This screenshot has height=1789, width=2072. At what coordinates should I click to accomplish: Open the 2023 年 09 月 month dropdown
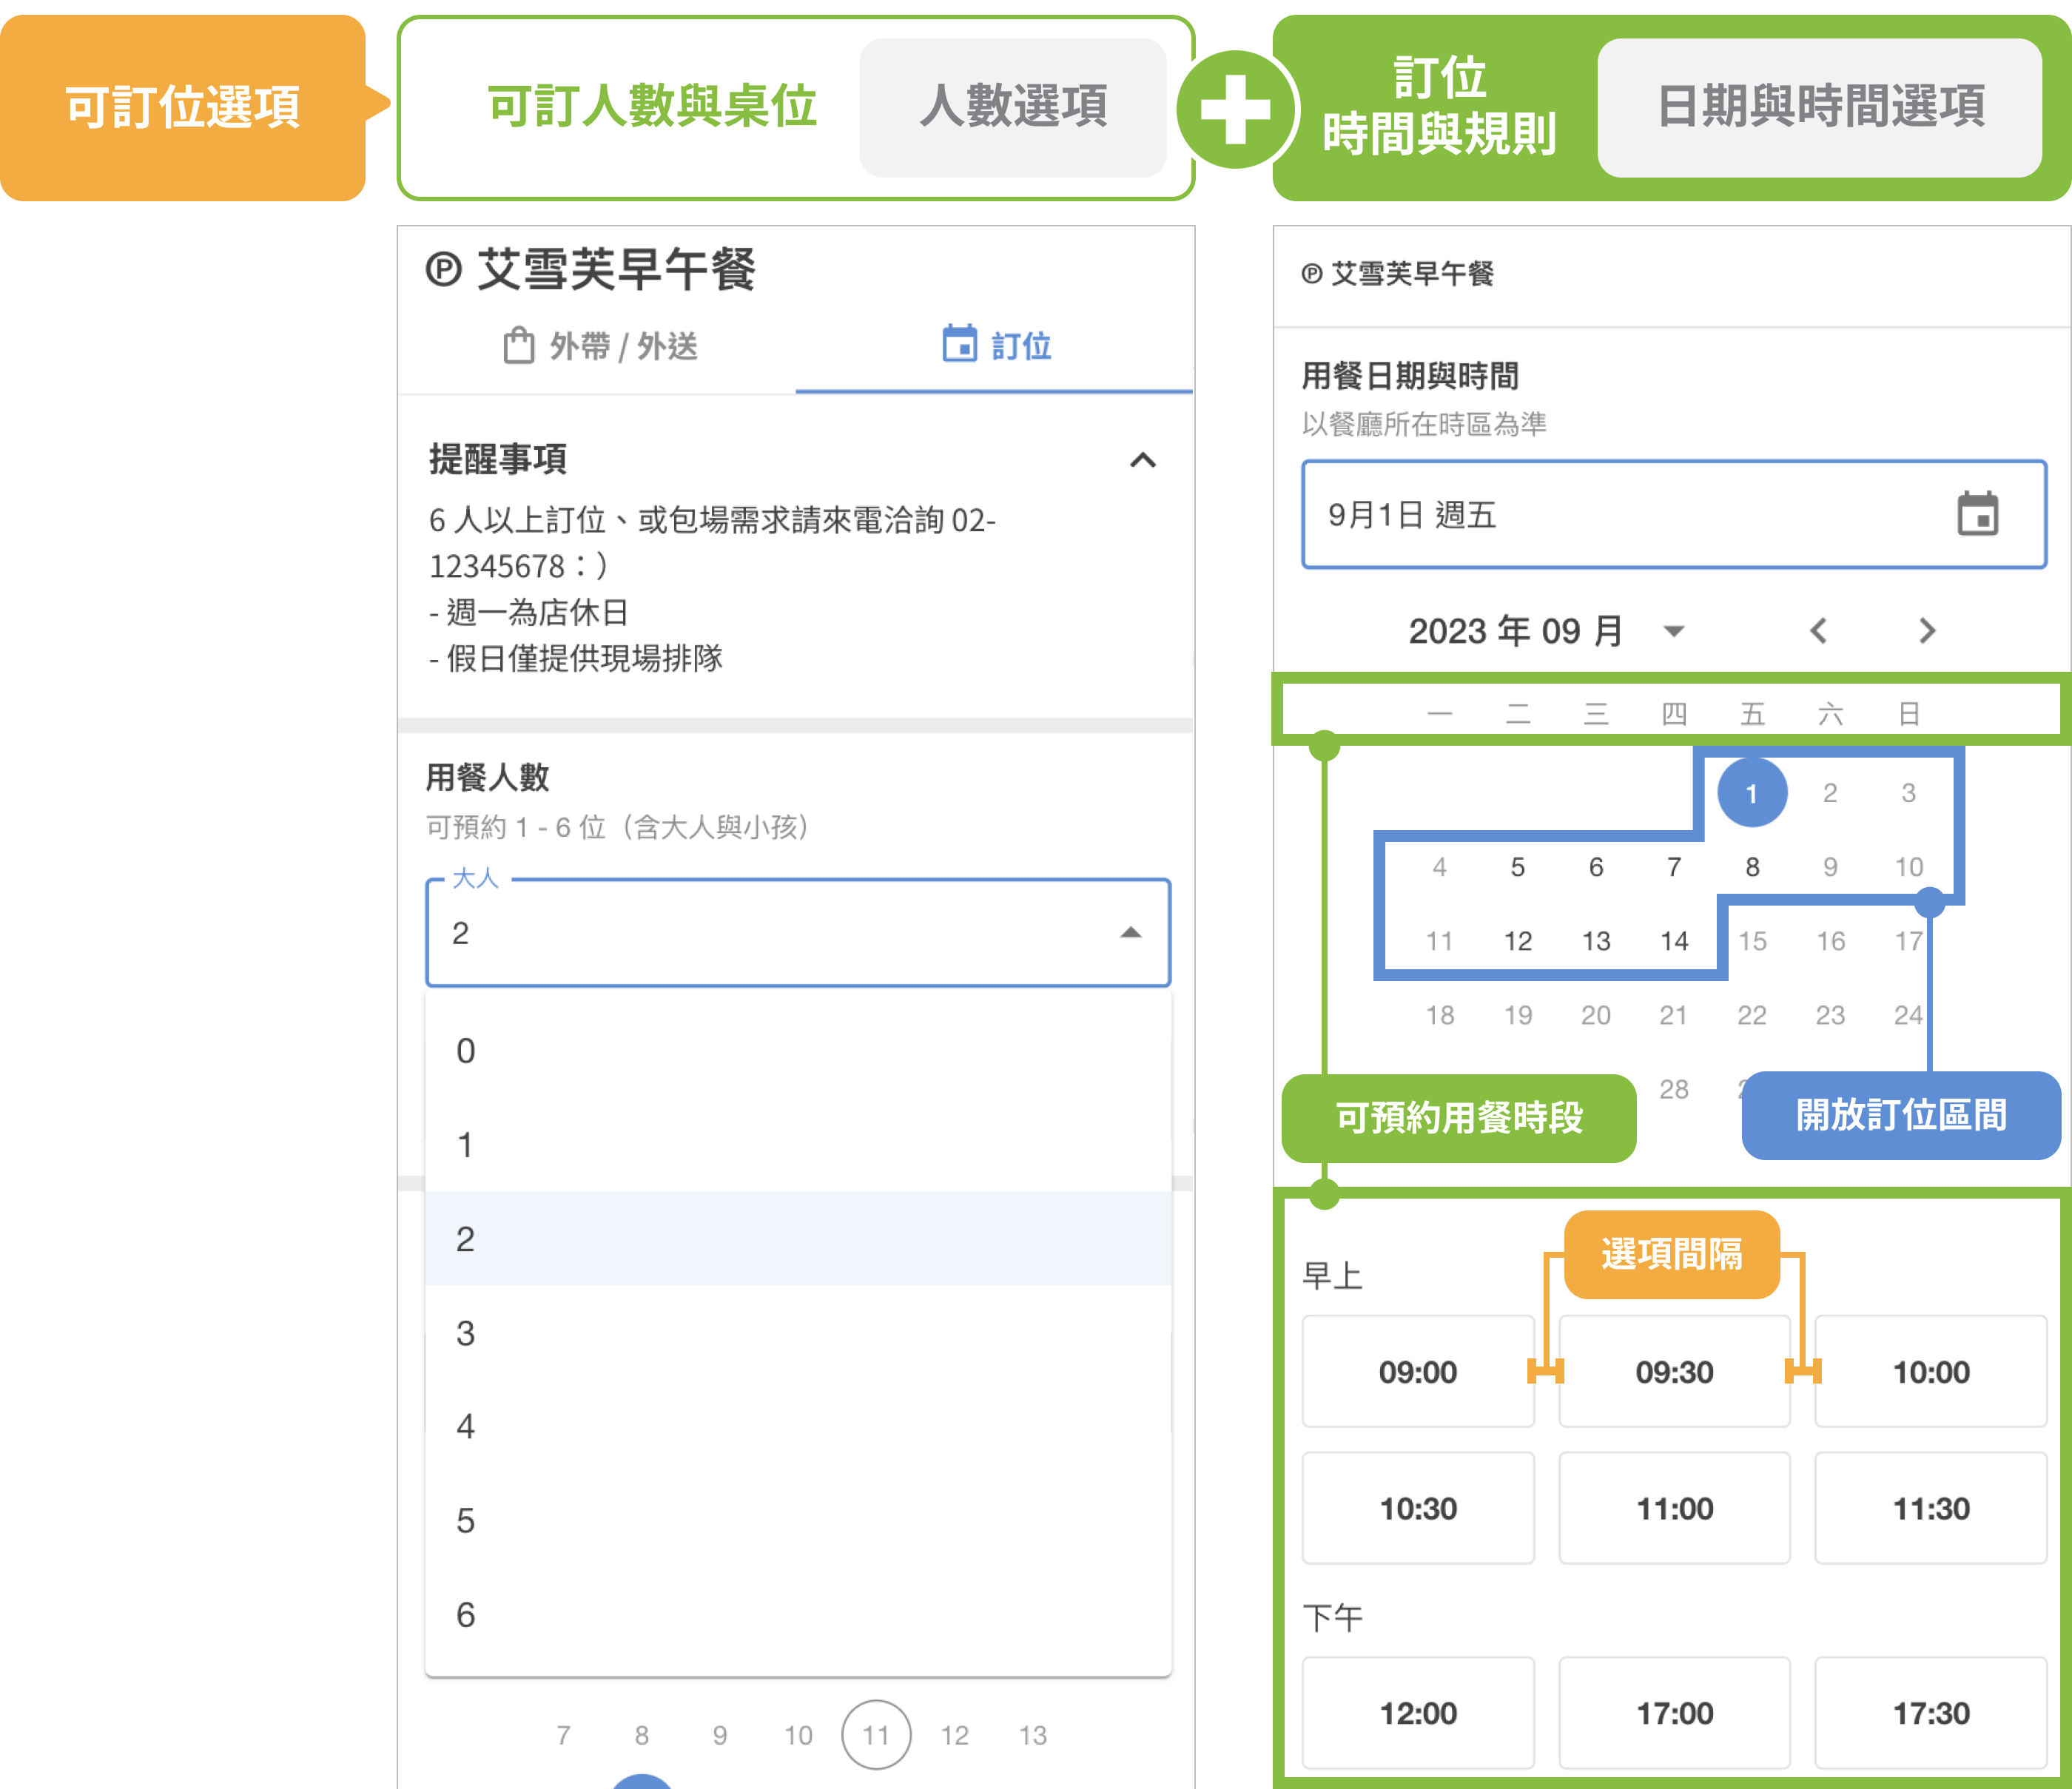[x=1673, y=631]
